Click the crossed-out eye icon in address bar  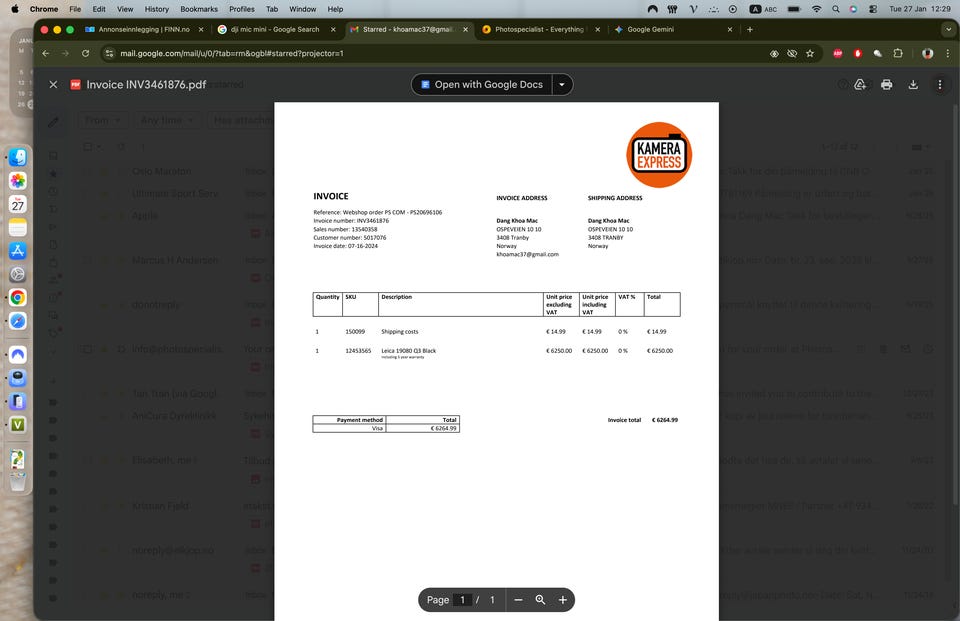click(x=792, y=53)
